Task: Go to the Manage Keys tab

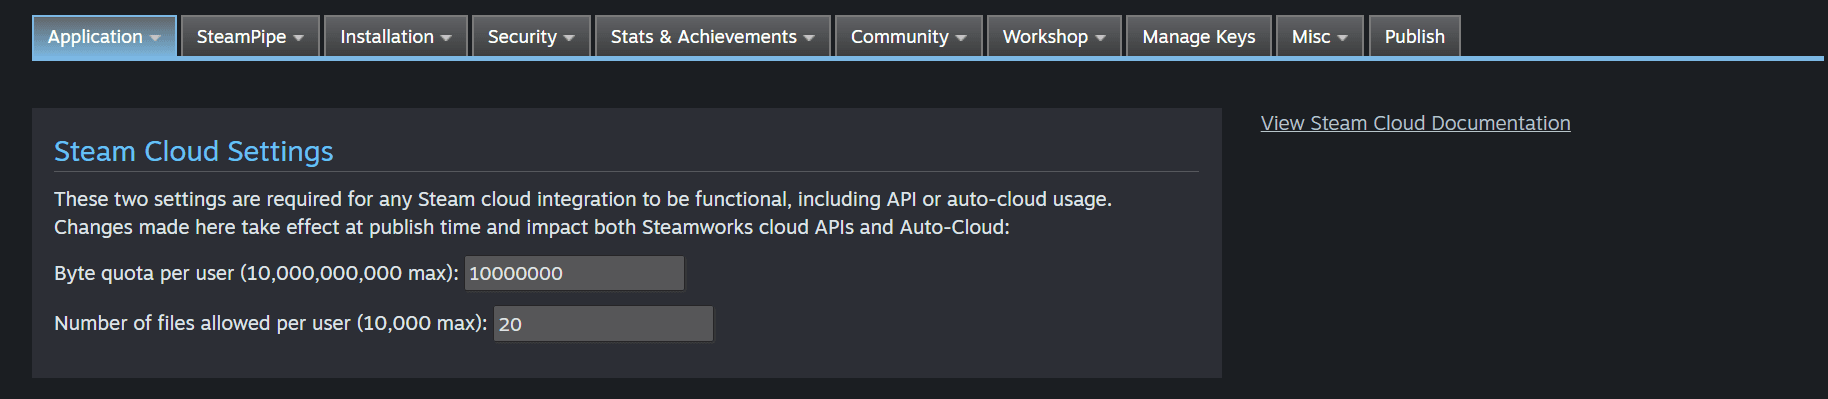Action: 1199,37
